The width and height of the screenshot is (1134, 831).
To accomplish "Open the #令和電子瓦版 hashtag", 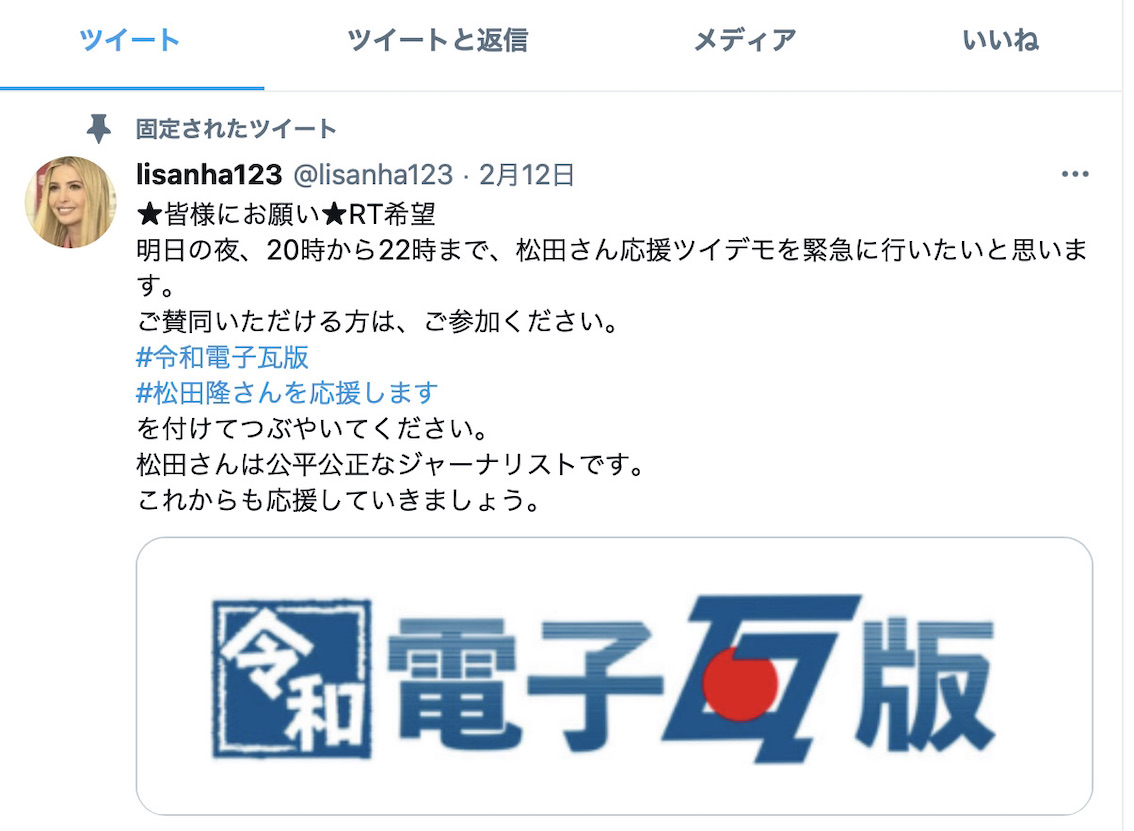I will (x=223, y=357).
